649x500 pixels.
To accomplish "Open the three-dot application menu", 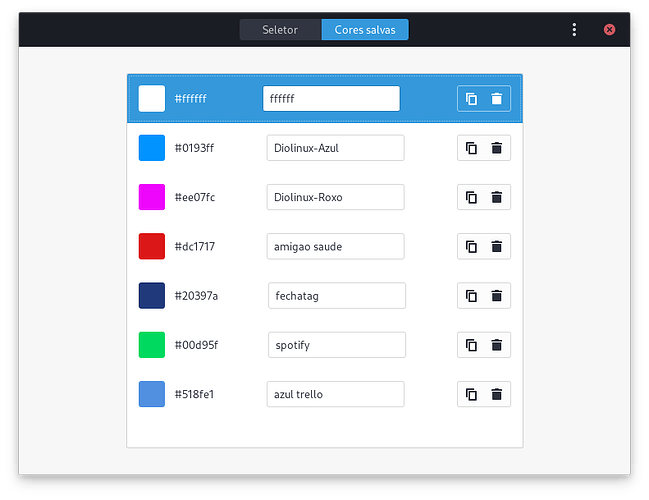I will pos(574,30).
